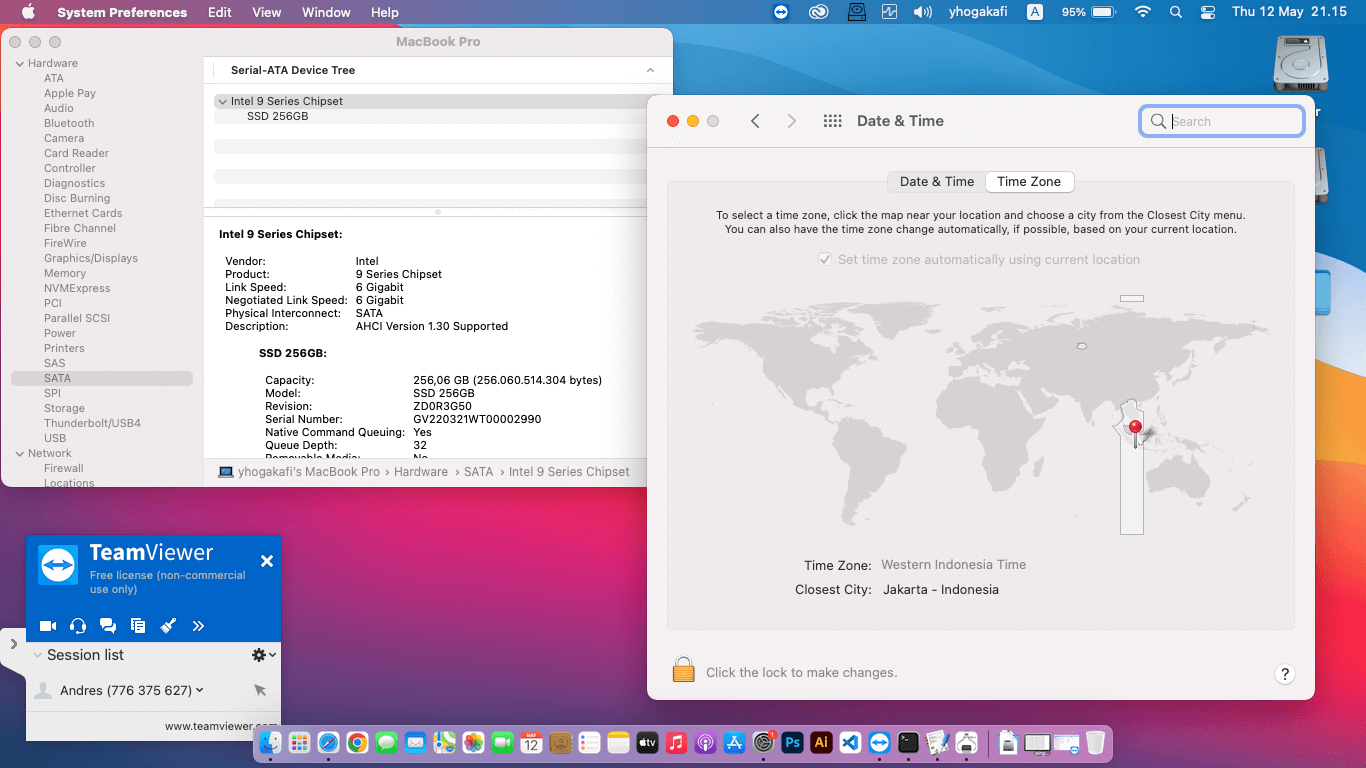1366x768 pixels.
Task: Click the red pin on the time zone map
Action: click(1135, 428)
